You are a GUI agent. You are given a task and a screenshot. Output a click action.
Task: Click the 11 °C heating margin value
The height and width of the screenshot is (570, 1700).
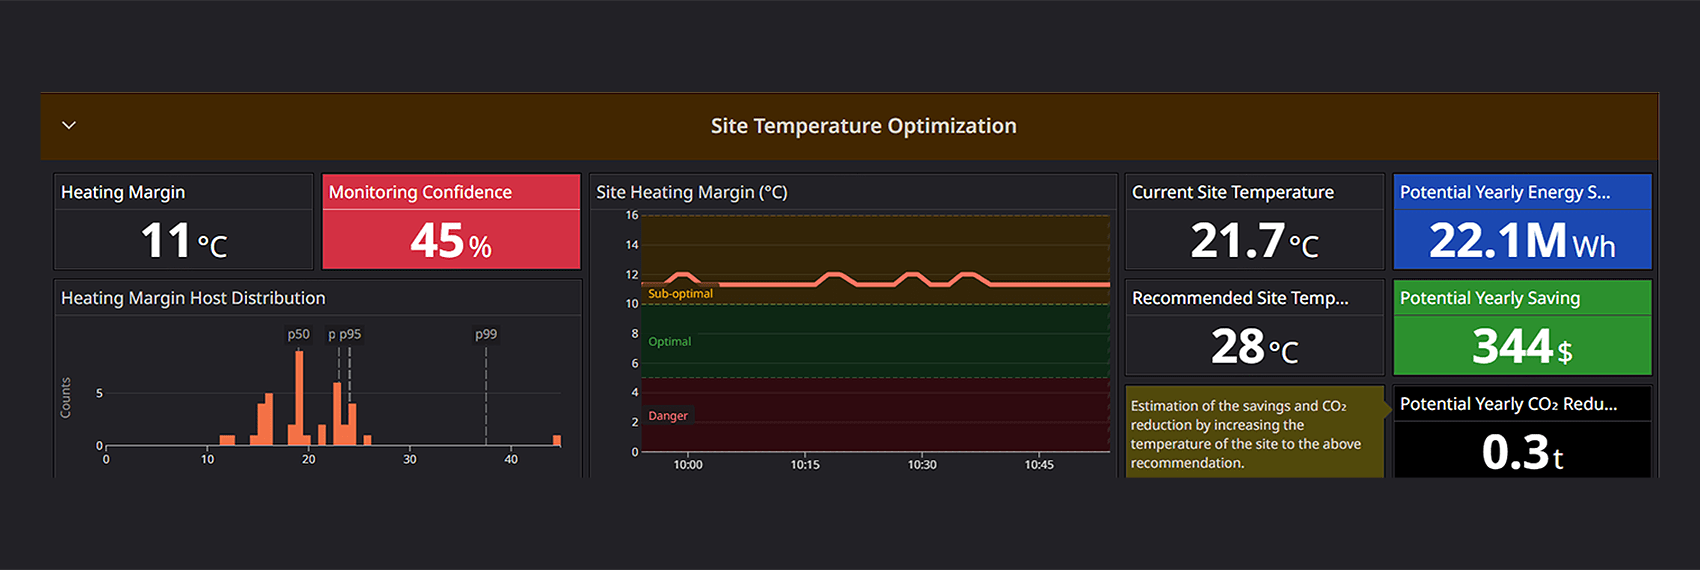coord(184,241)
